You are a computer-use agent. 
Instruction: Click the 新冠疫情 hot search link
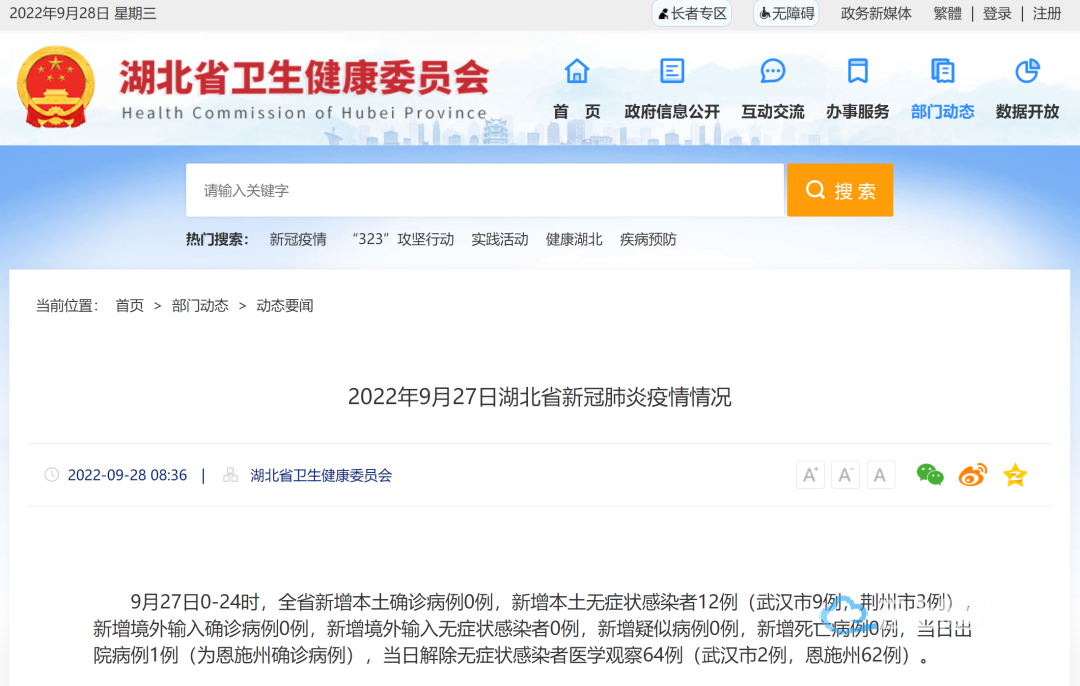pyautogui.click(x=298, y=239)
